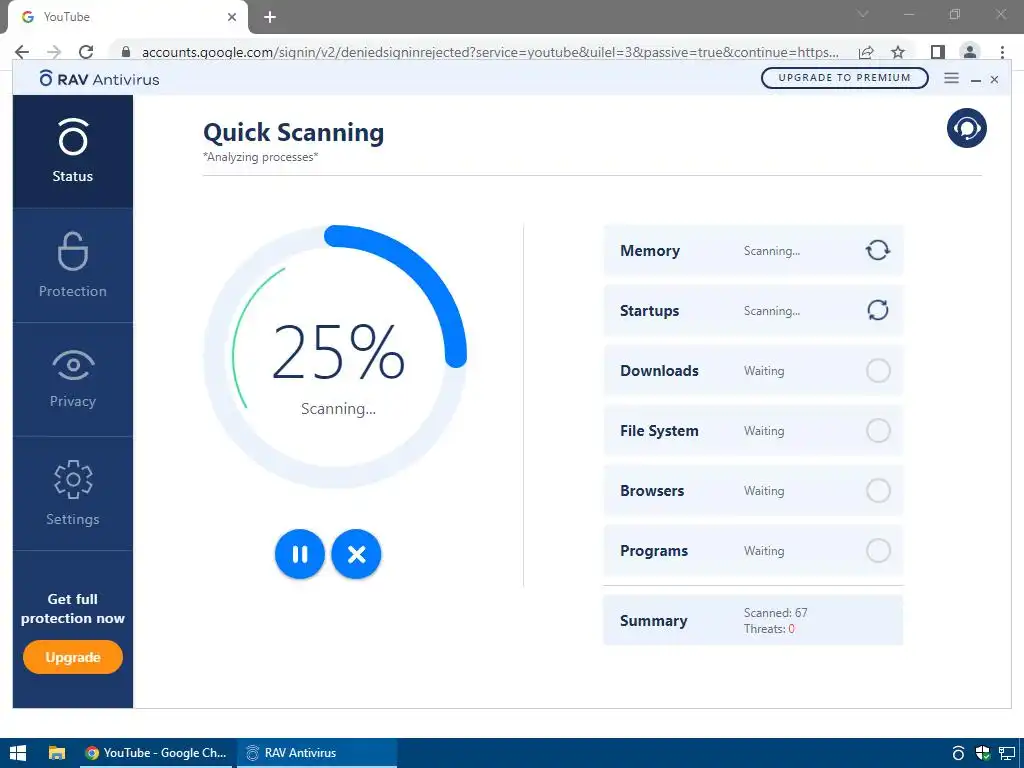Image resolution: width=1024 pixels, height=768 pixels.
Task: Click the 'Analyzing processes' status text
Action: pyautogui.click(x=261, y=157)
